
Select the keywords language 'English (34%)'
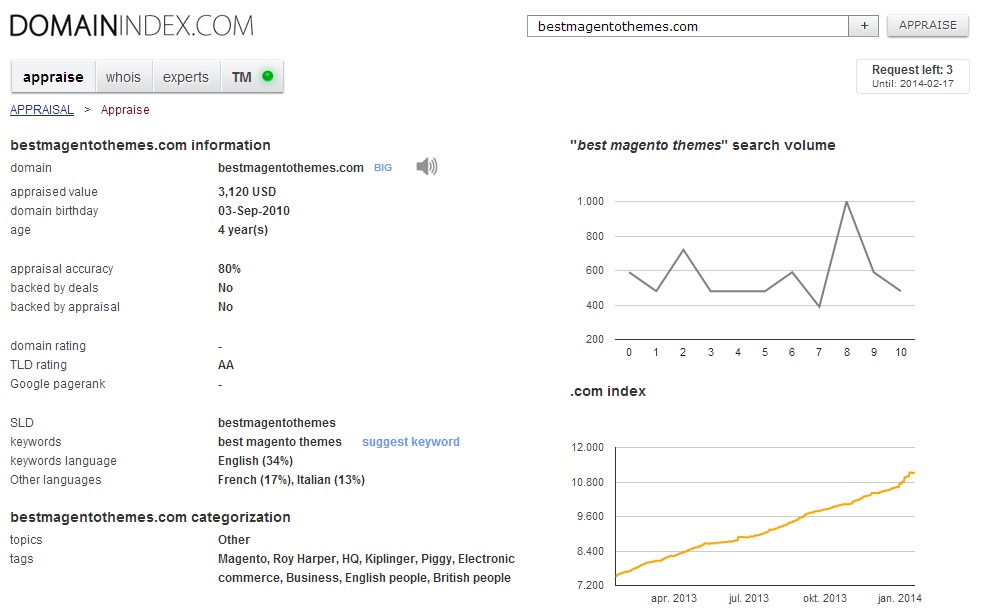pyautogui.click(x=255, y=461)
